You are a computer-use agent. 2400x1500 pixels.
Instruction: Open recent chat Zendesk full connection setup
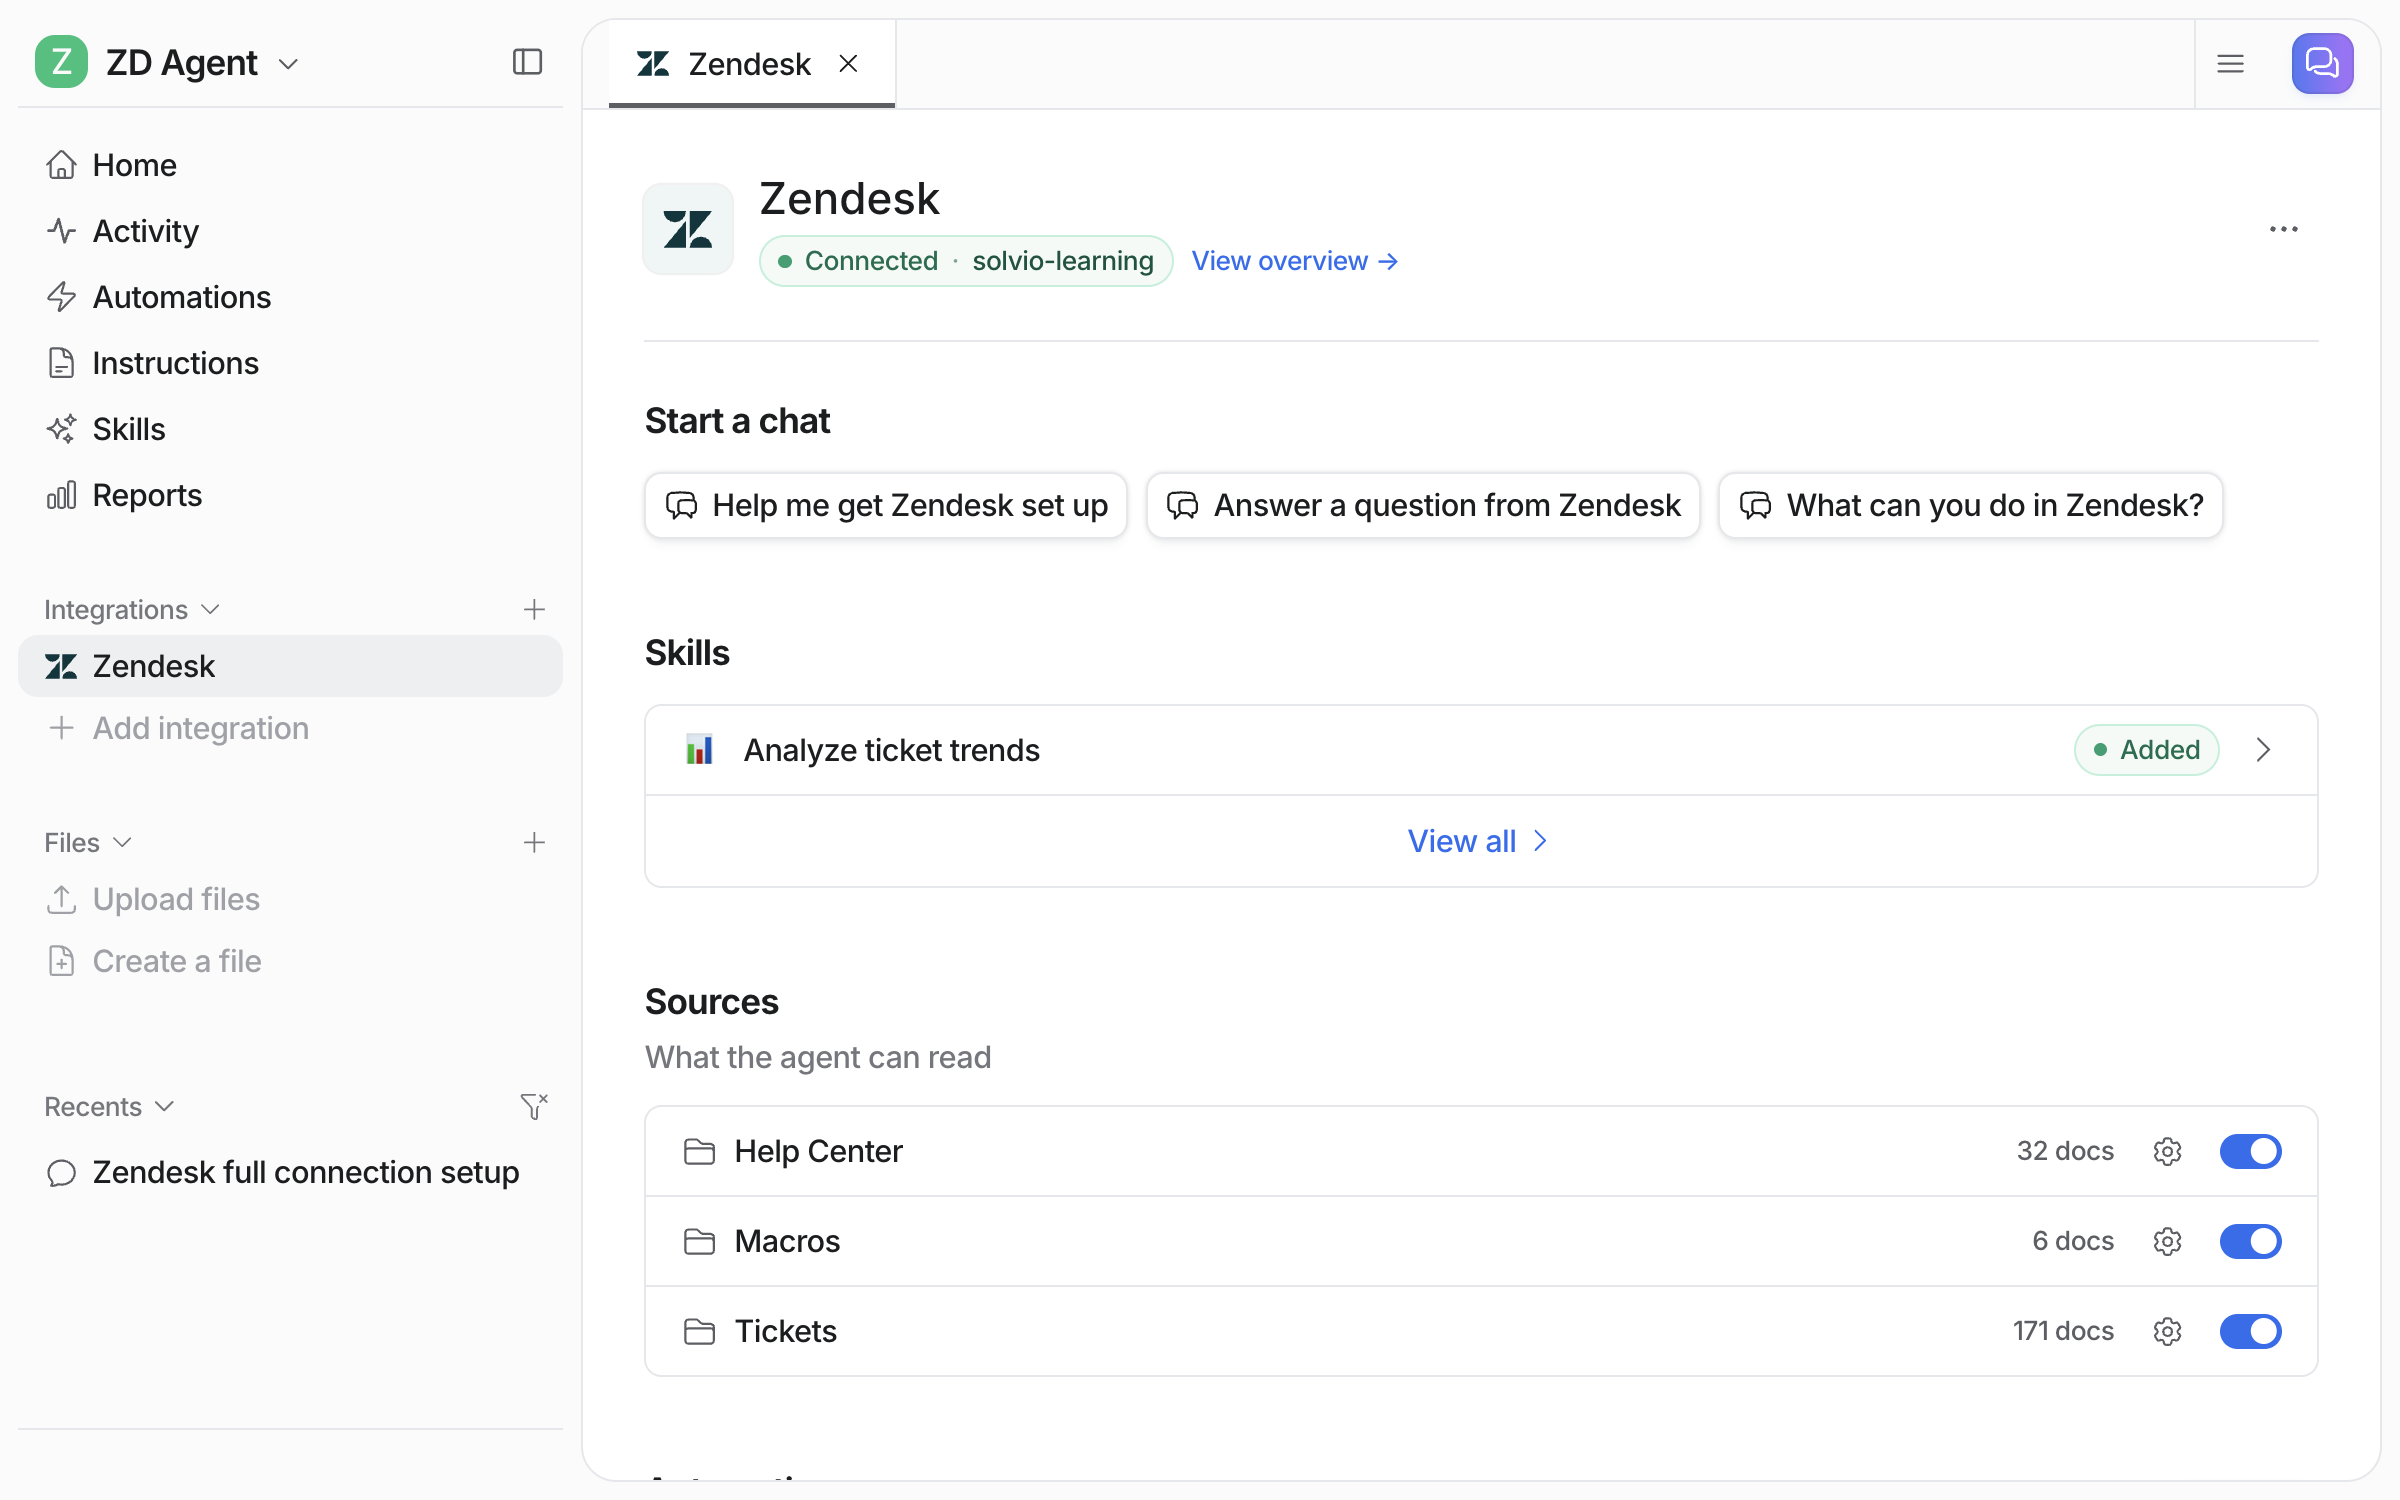click(290, 1172)
